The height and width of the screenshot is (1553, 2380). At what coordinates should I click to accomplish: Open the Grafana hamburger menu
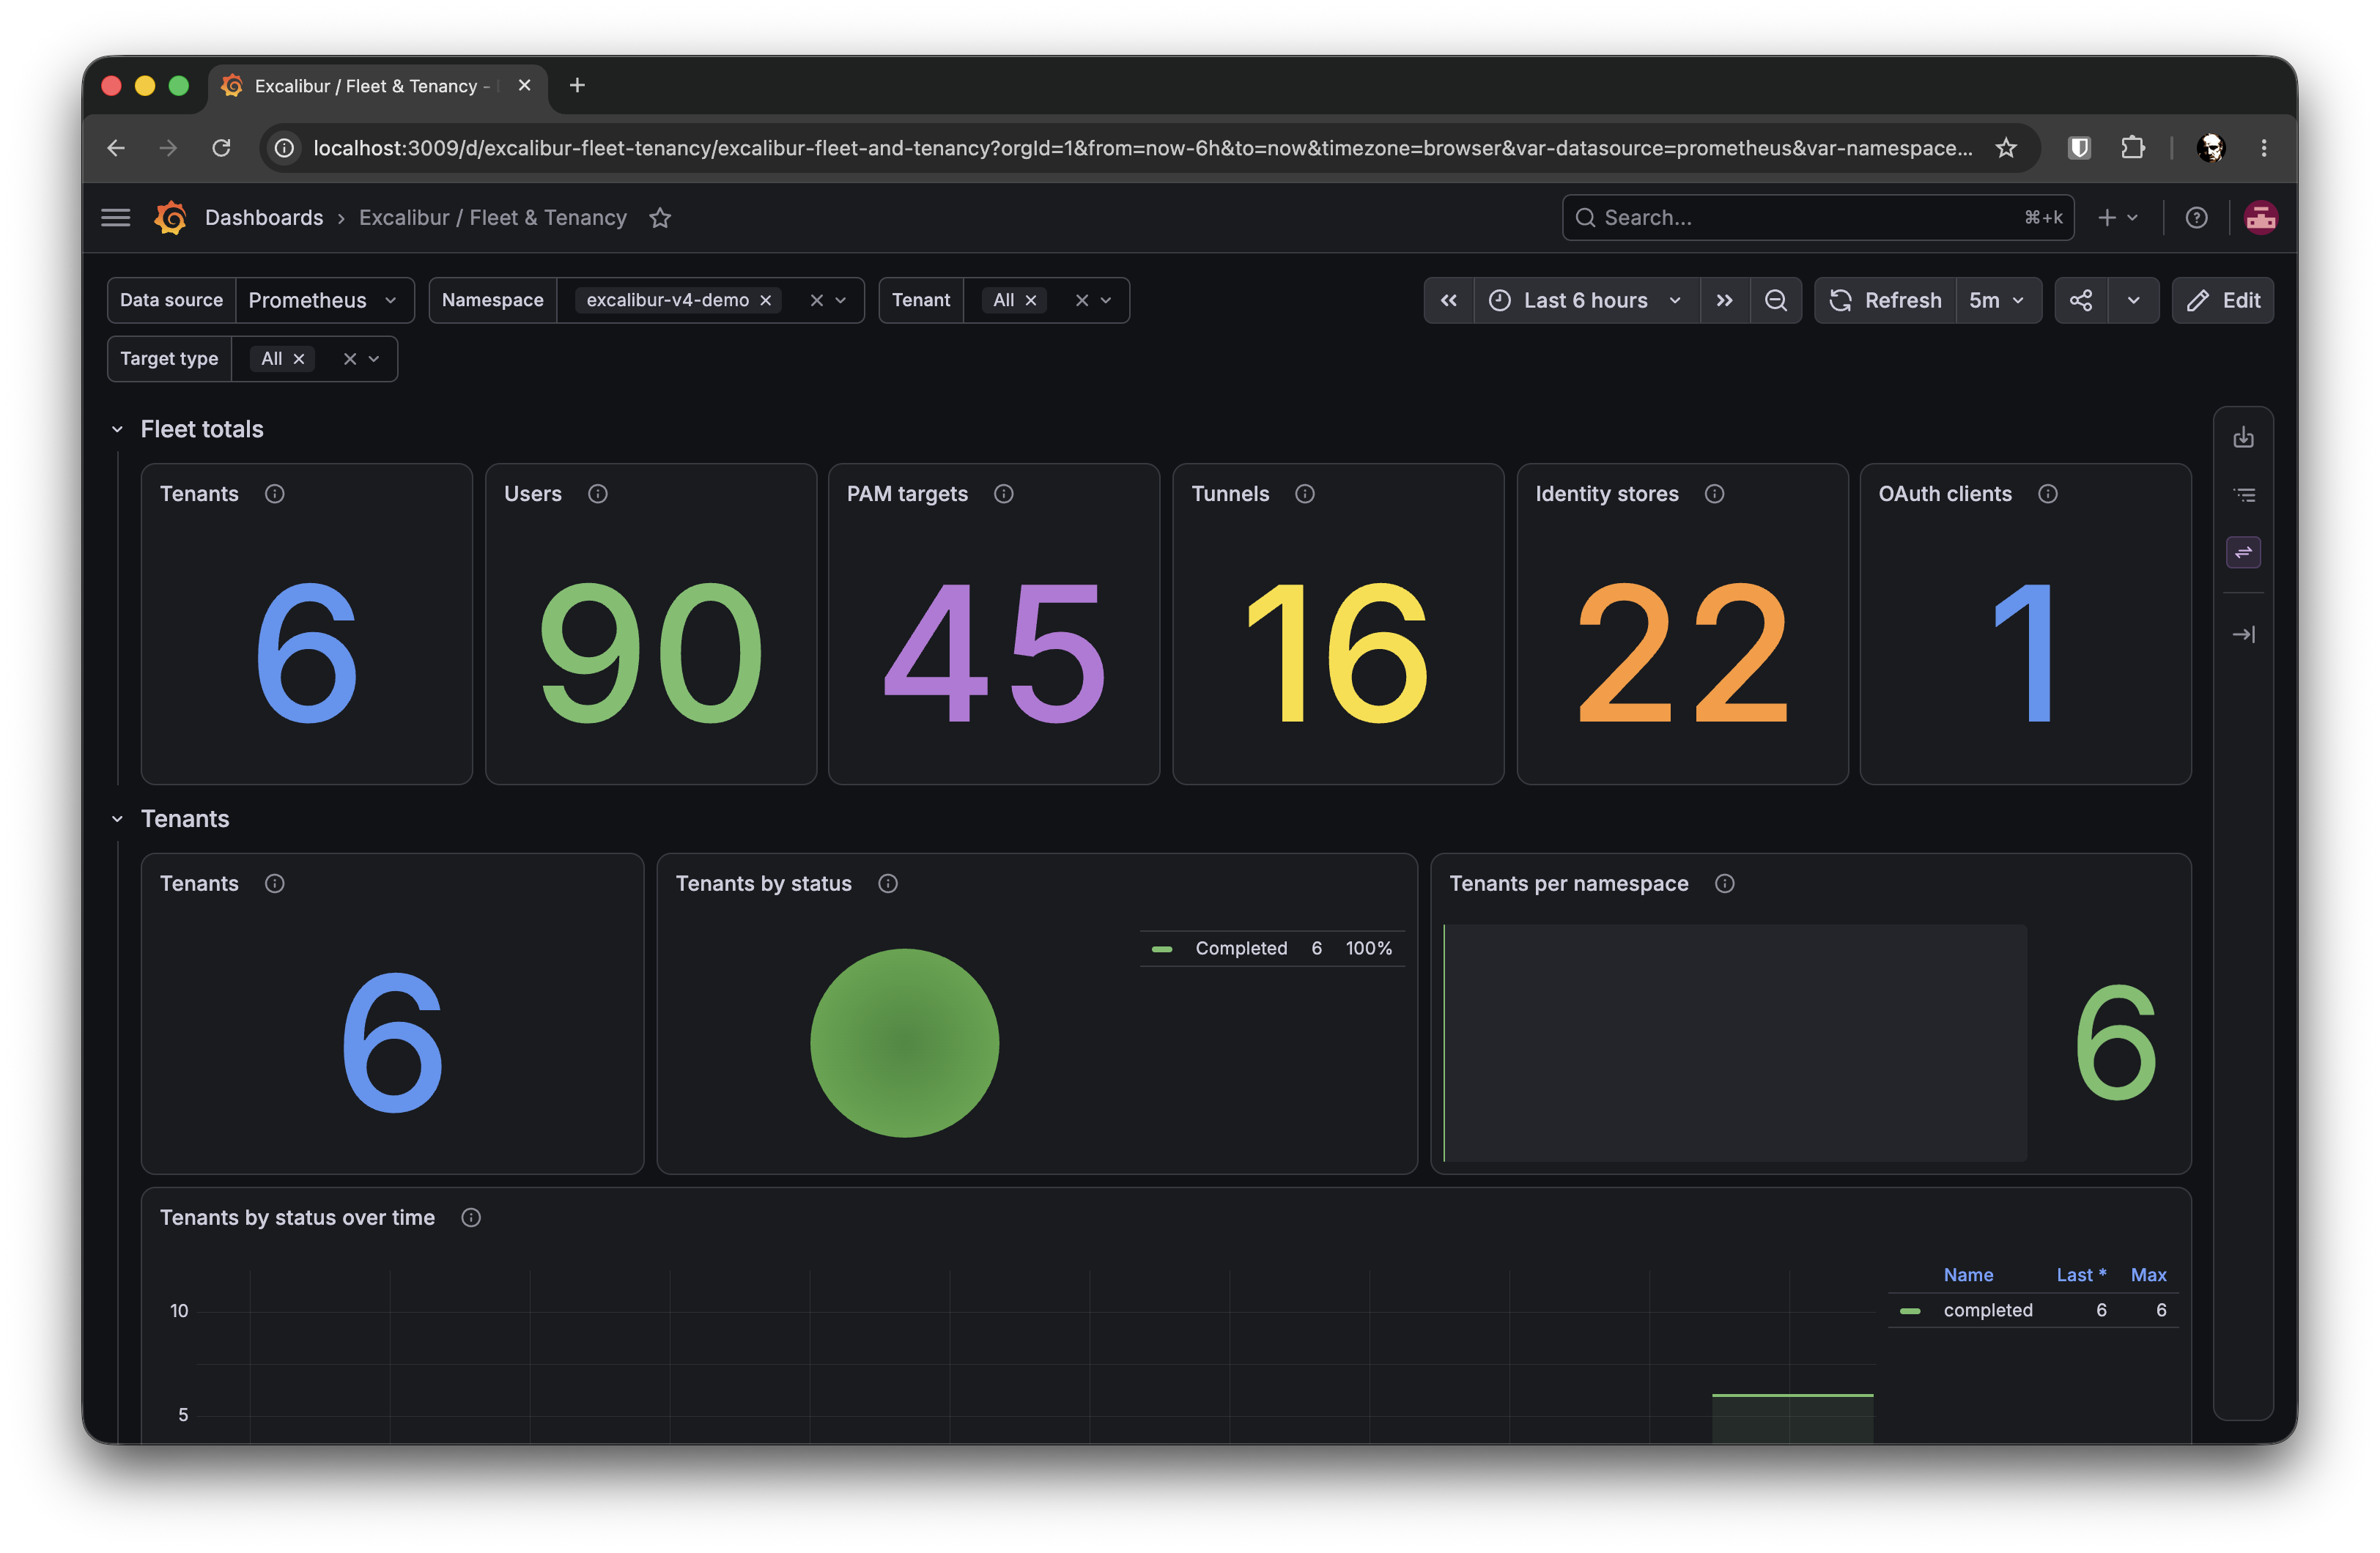[x=116, y=217]
